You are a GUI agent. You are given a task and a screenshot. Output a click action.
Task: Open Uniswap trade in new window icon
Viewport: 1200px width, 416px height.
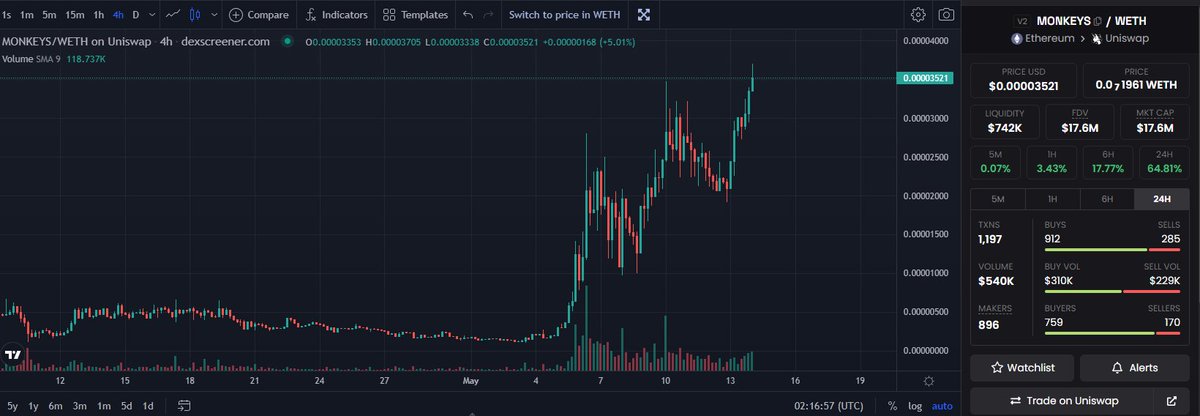point(1171,401)
